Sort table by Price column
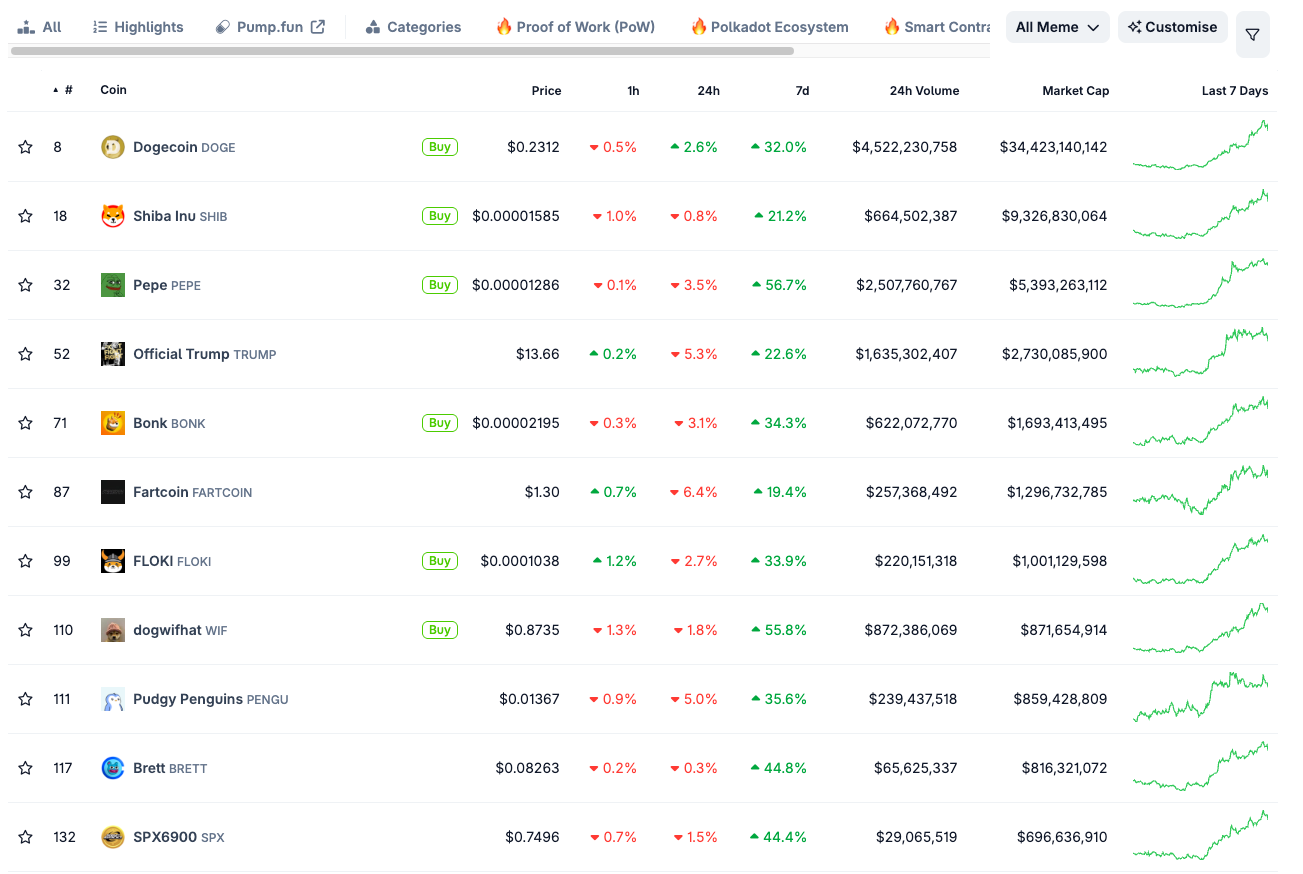This screenshot has height=874, width=1303. (x=546, y=90)
